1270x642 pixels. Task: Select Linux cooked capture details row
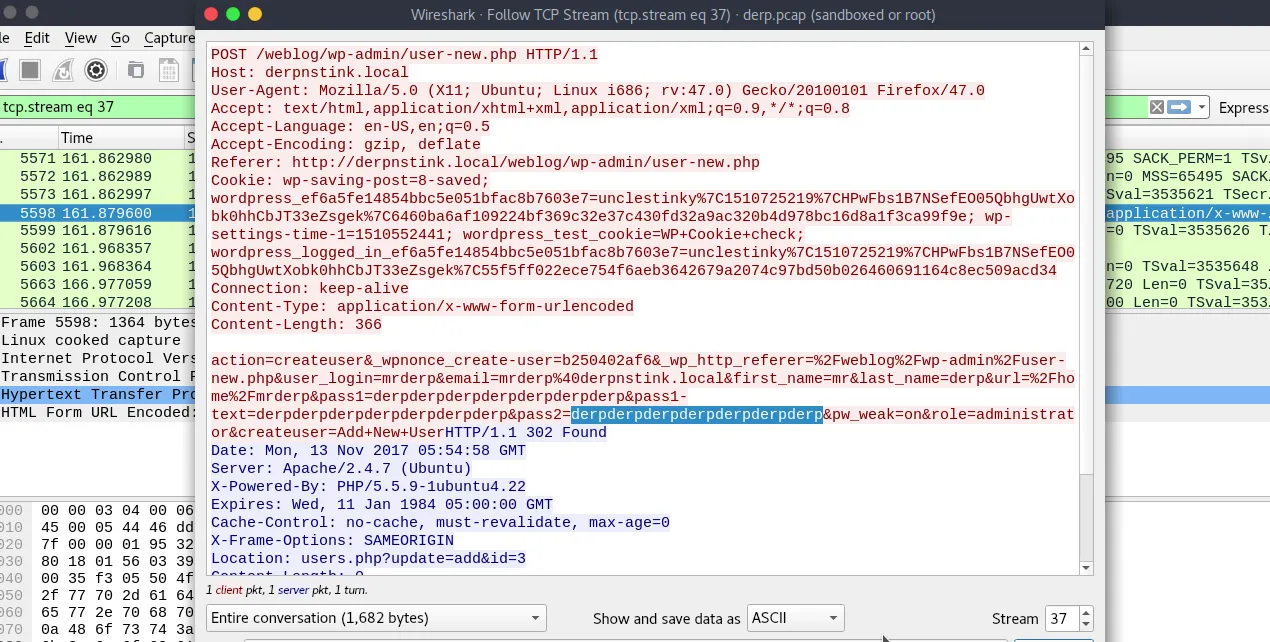click(98, 341)
